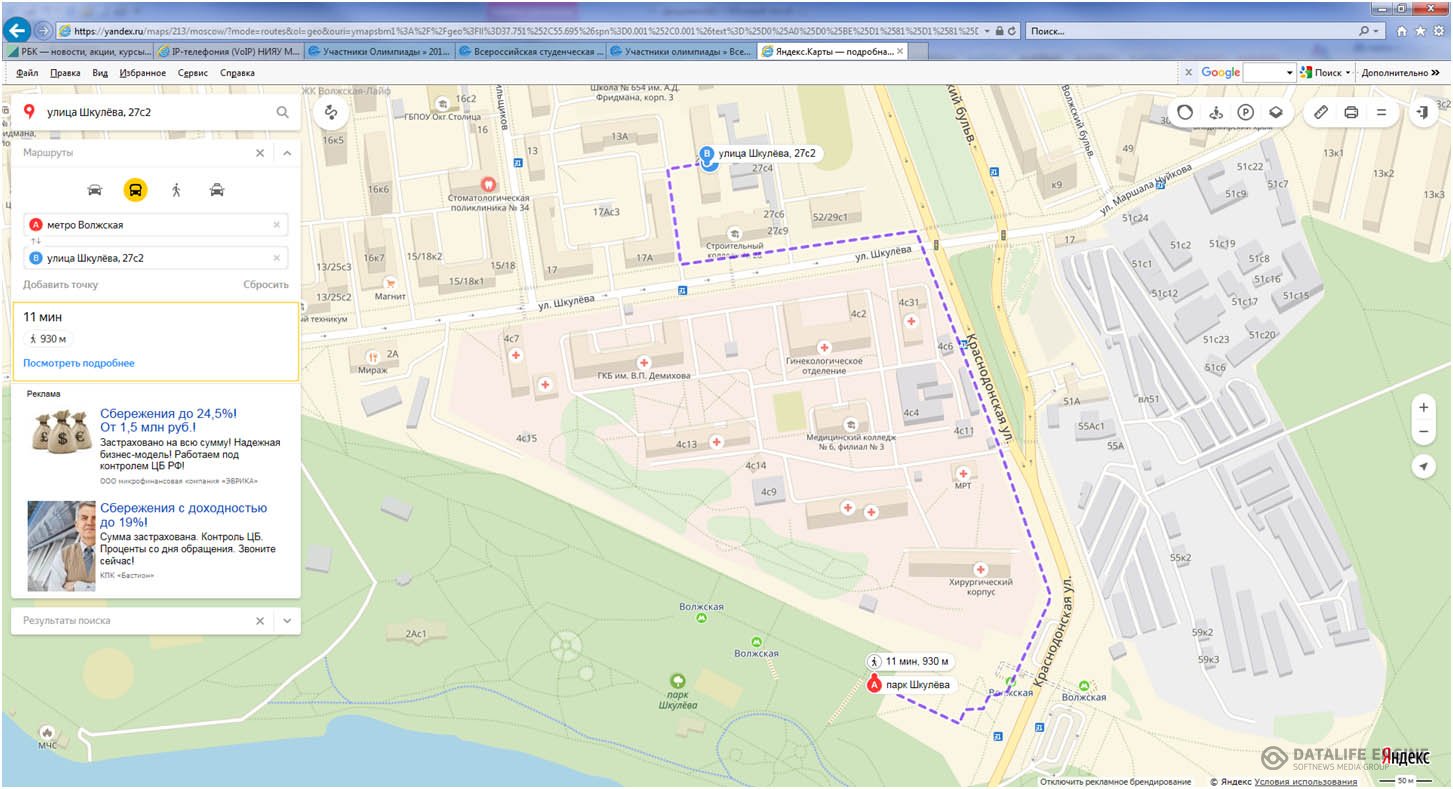The width and height of the screenshot is (1453, 789).
Task: Toggle the traffic layer circle icon
Action: point(1185,112)
